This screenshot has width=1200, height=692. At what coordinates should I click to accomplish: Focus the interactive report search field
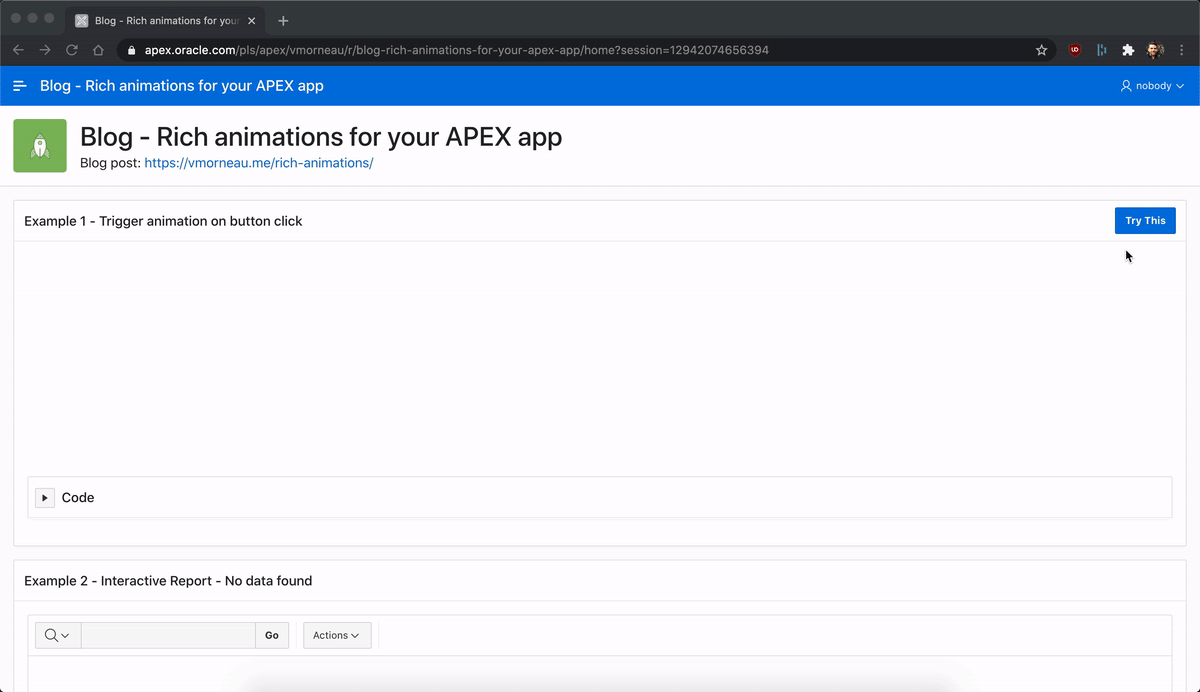(168, 635)
